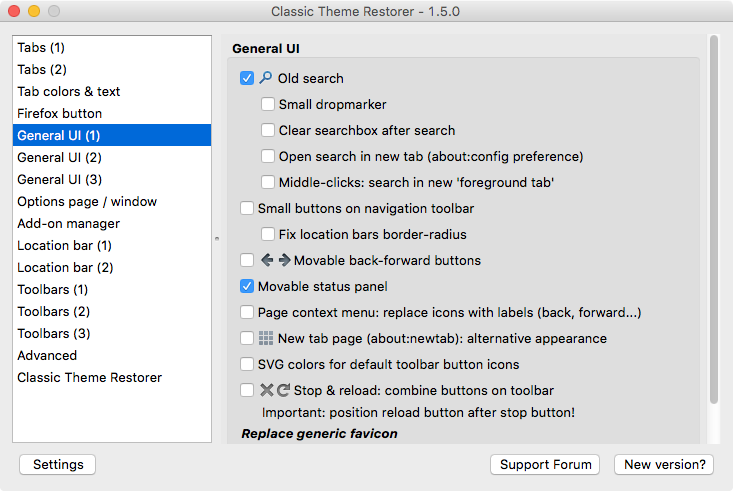733x491 pixels.
Task: Check Small buttons on navigation toolbar
Action: pyautogui.click(x=247, y=208)
